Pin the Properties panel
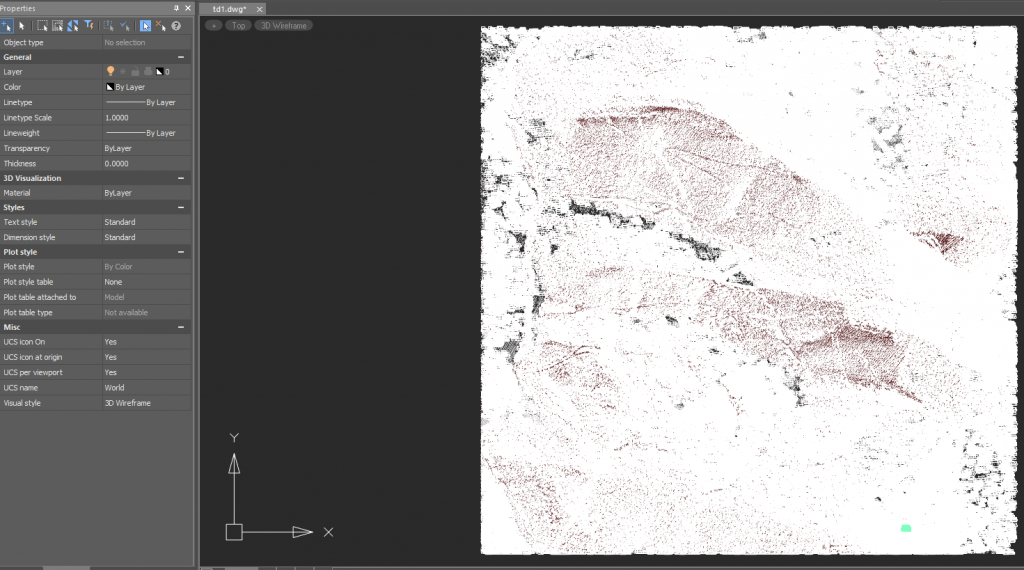 pyautogui.click(x=177, y=8)
